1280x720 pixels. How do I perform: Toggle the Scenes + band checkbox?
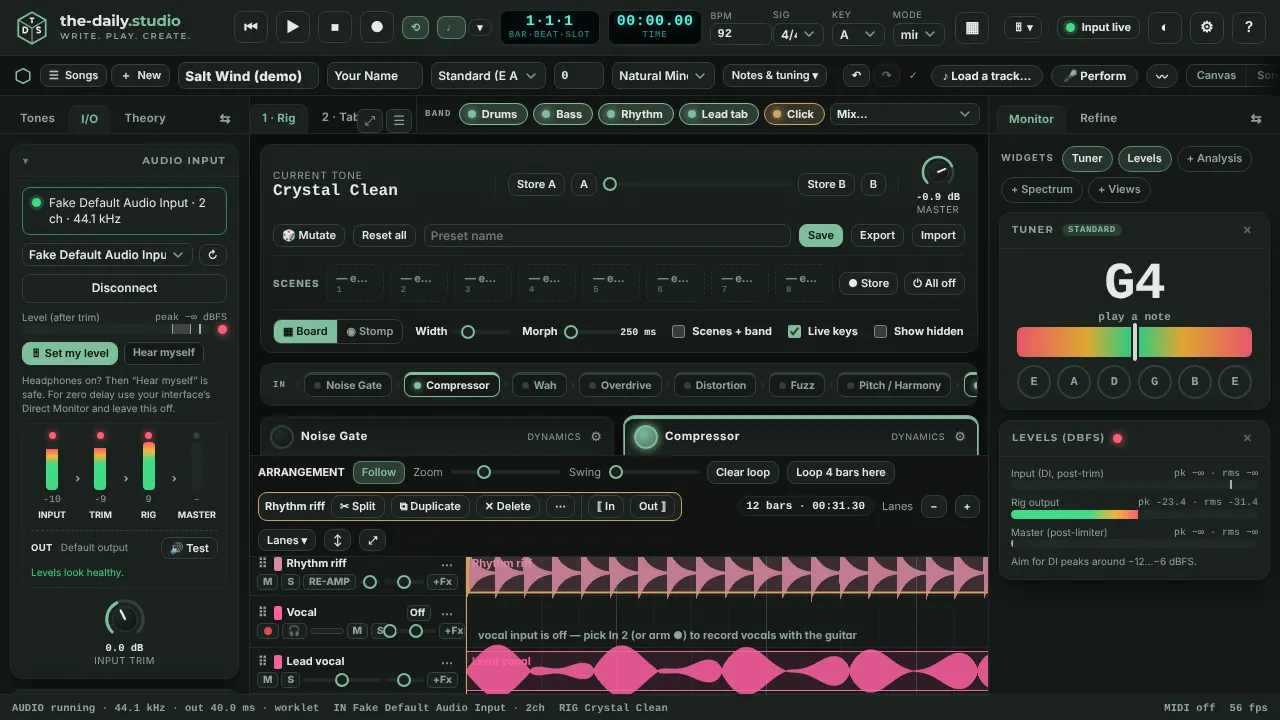pos(679,331)
